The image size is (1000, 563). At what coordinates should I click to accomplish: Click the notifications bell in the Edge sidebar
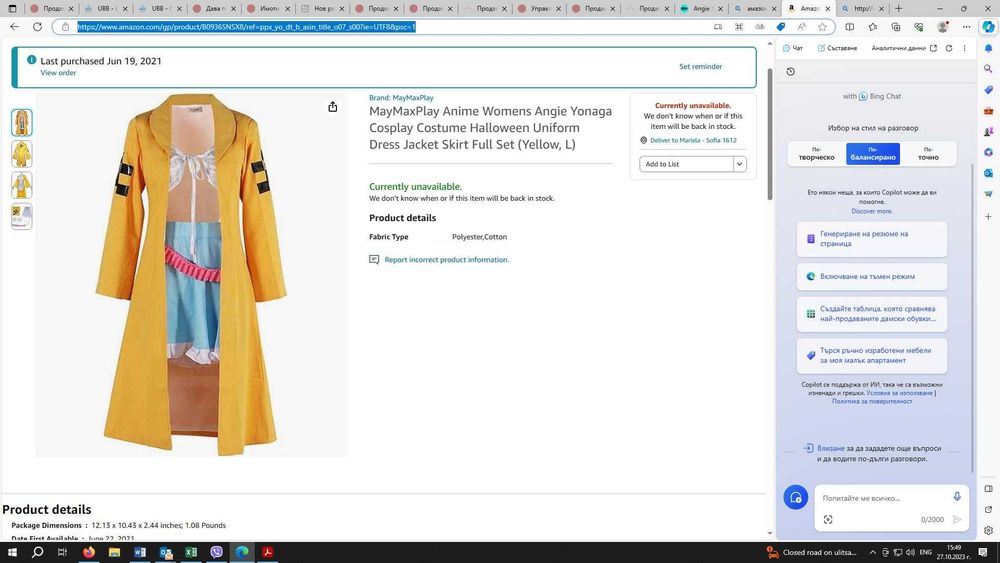pyautogui.click(x=988, y=48)
